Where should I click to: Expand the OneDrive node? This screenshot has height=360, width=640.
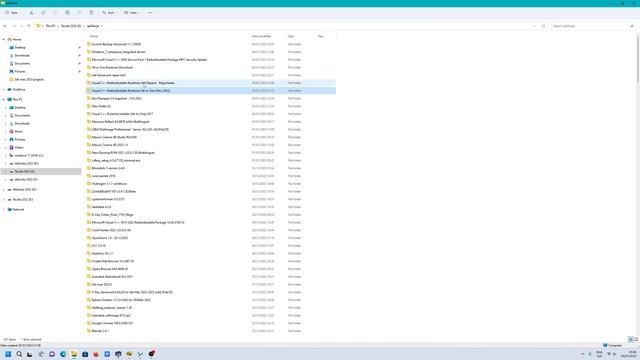(x=4, y=89)
